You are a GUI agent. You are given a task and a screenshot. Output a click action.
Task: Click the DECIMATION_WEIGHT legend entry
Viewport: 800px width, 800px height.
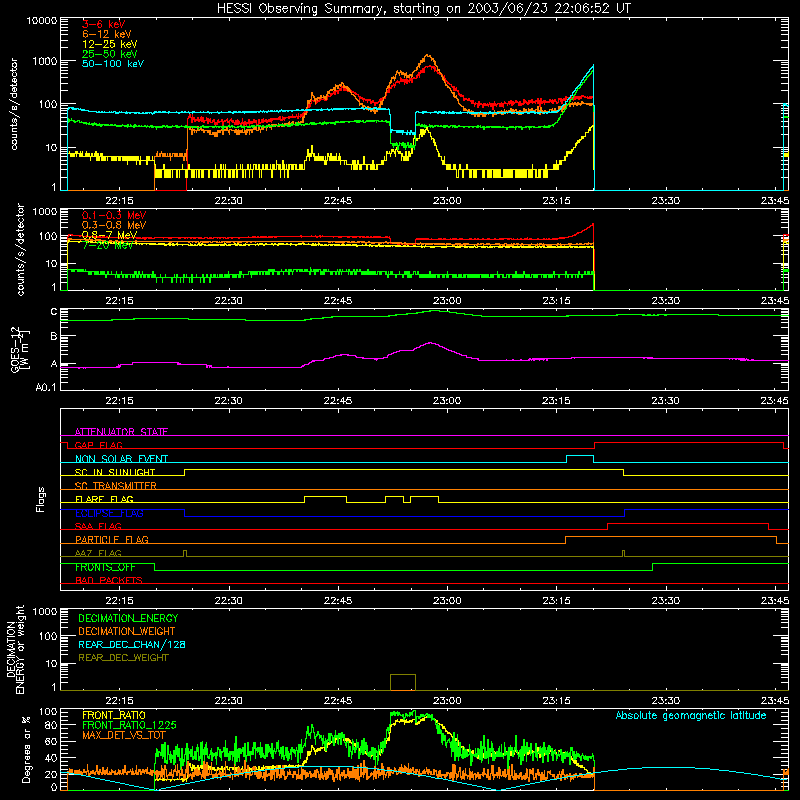click(127, 631)
